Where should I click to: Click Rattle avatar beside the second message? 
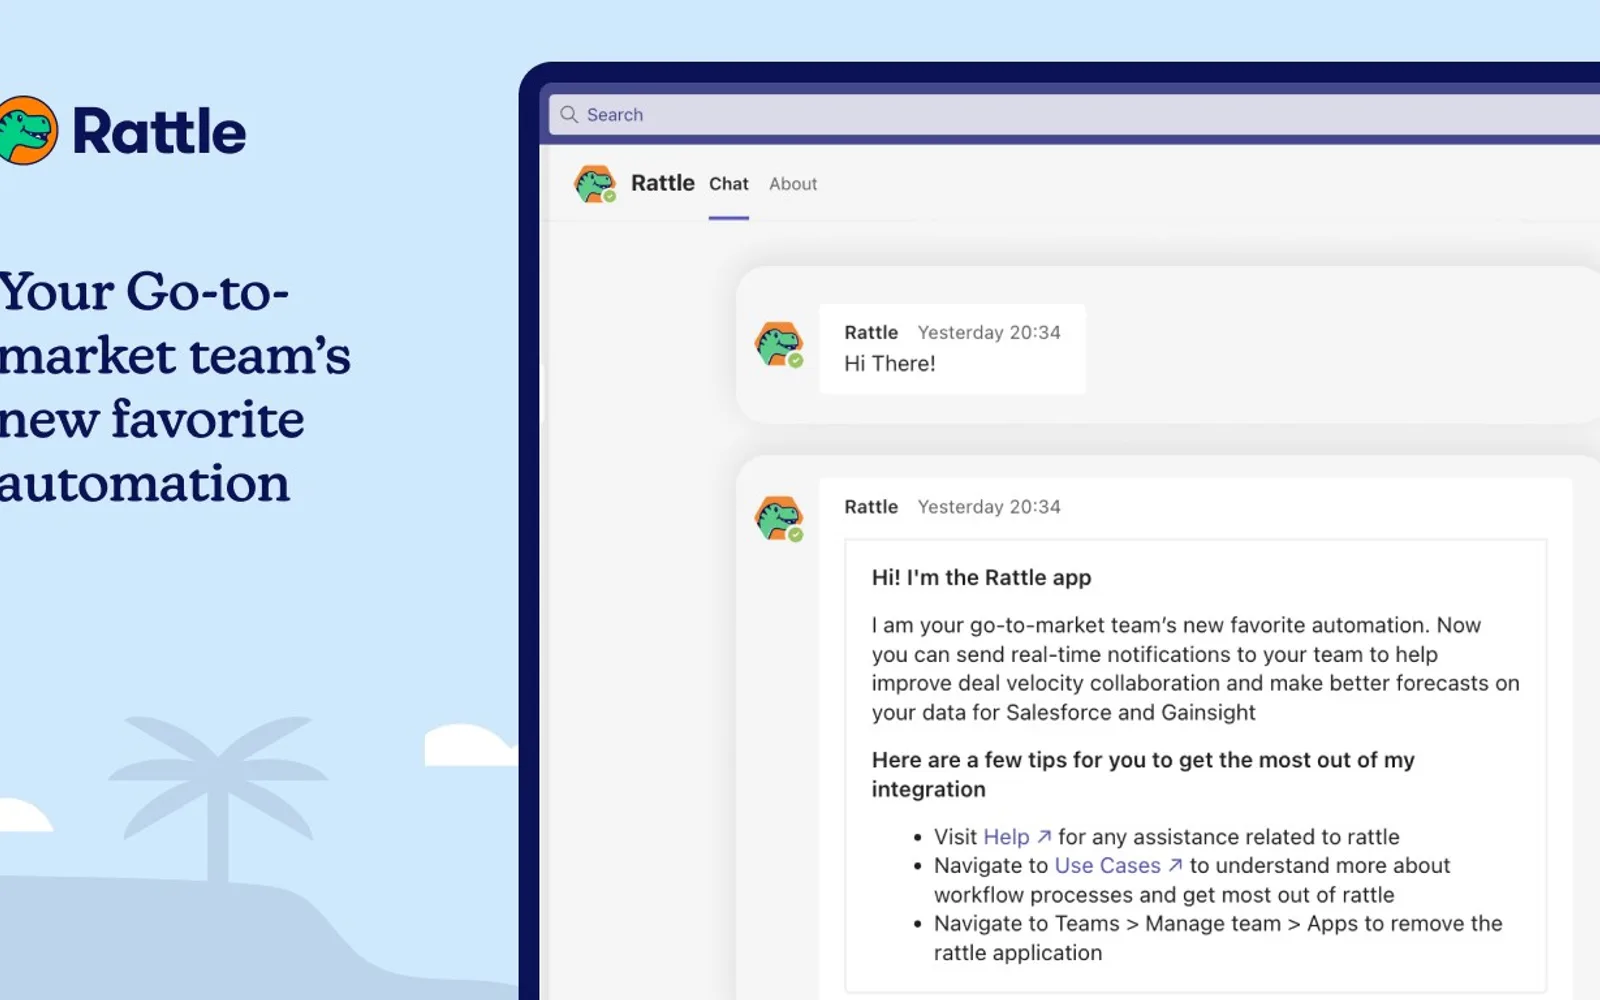coord(779,519)
